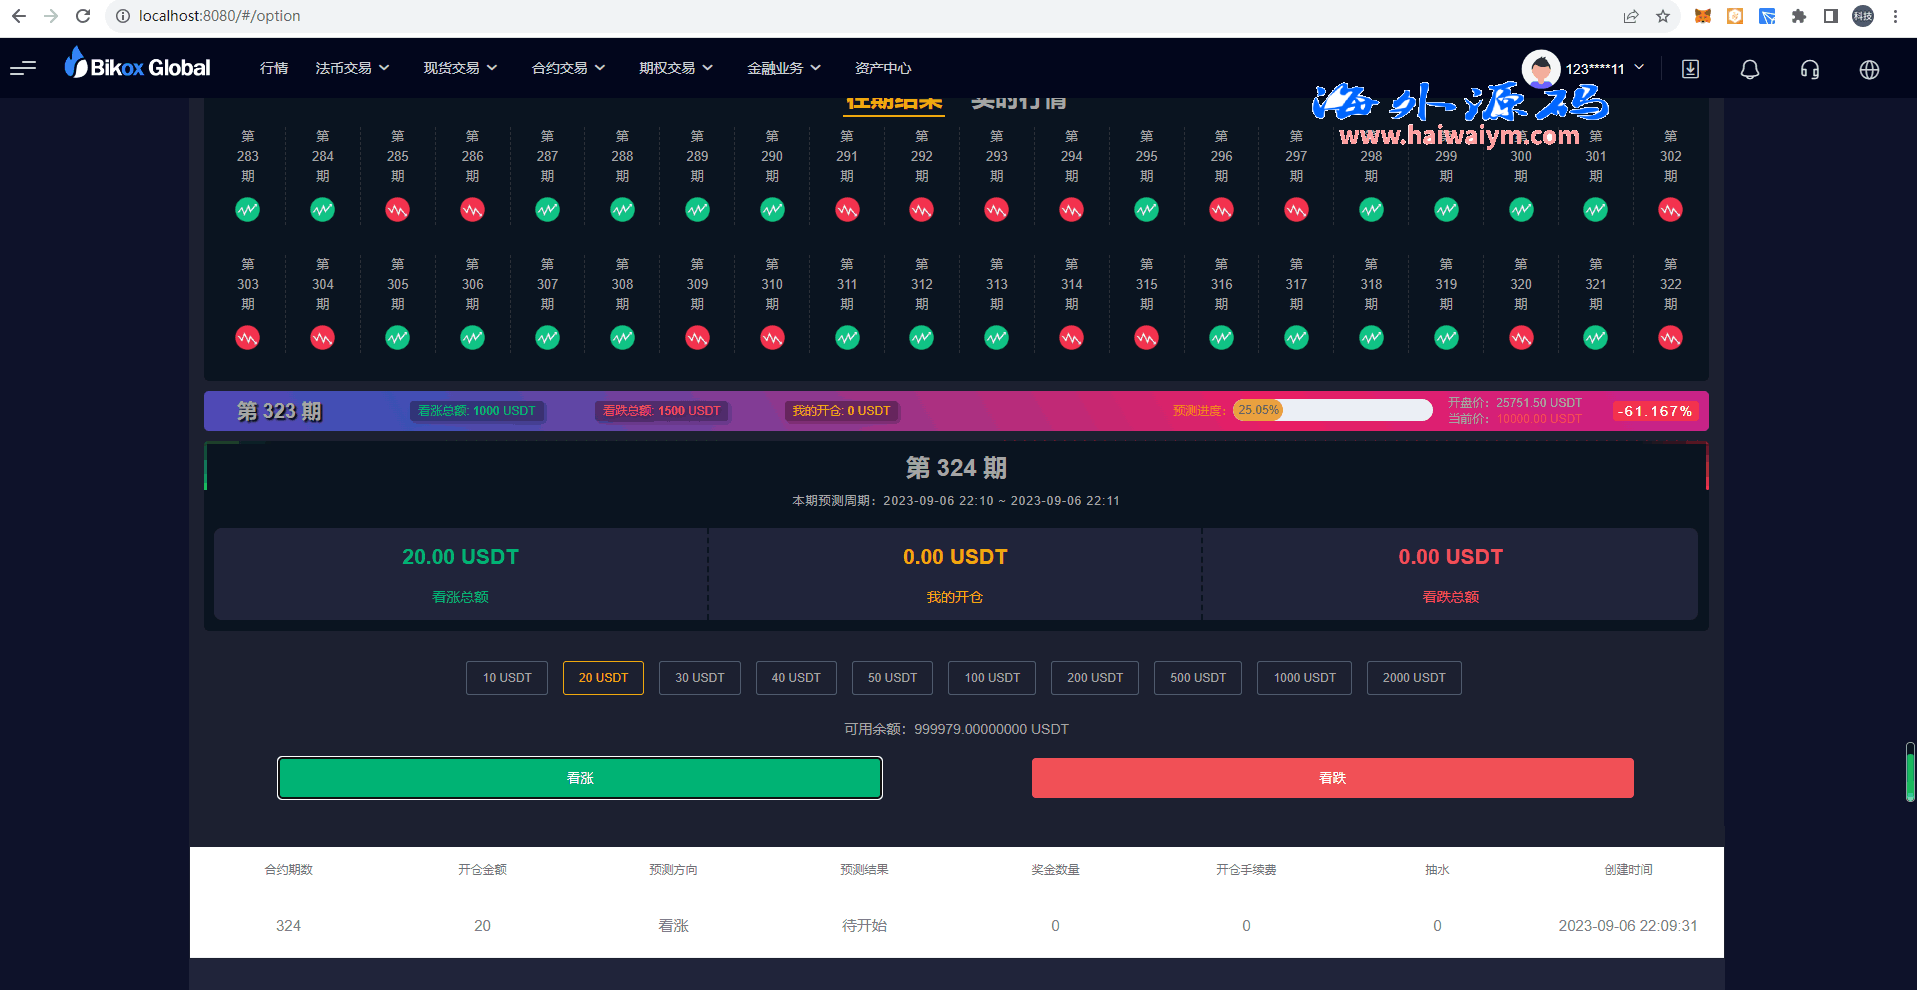
Task: Open the hamburger side menu icon
Action: (x=23, y=68)
